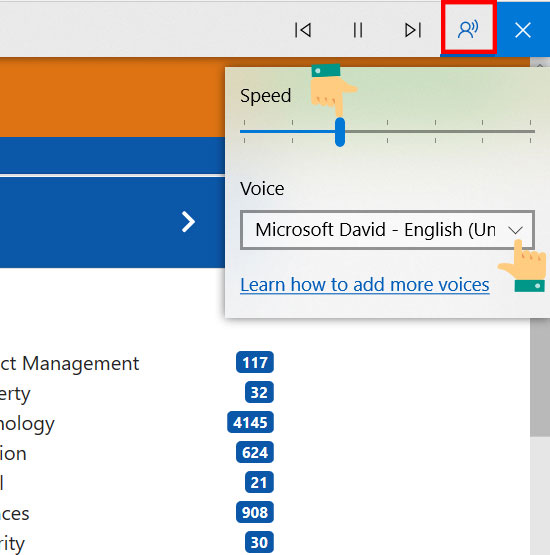Expand the white chevron in blue banner
The image size is (550, 555).
pyautogui.click(x=188, y=222)
